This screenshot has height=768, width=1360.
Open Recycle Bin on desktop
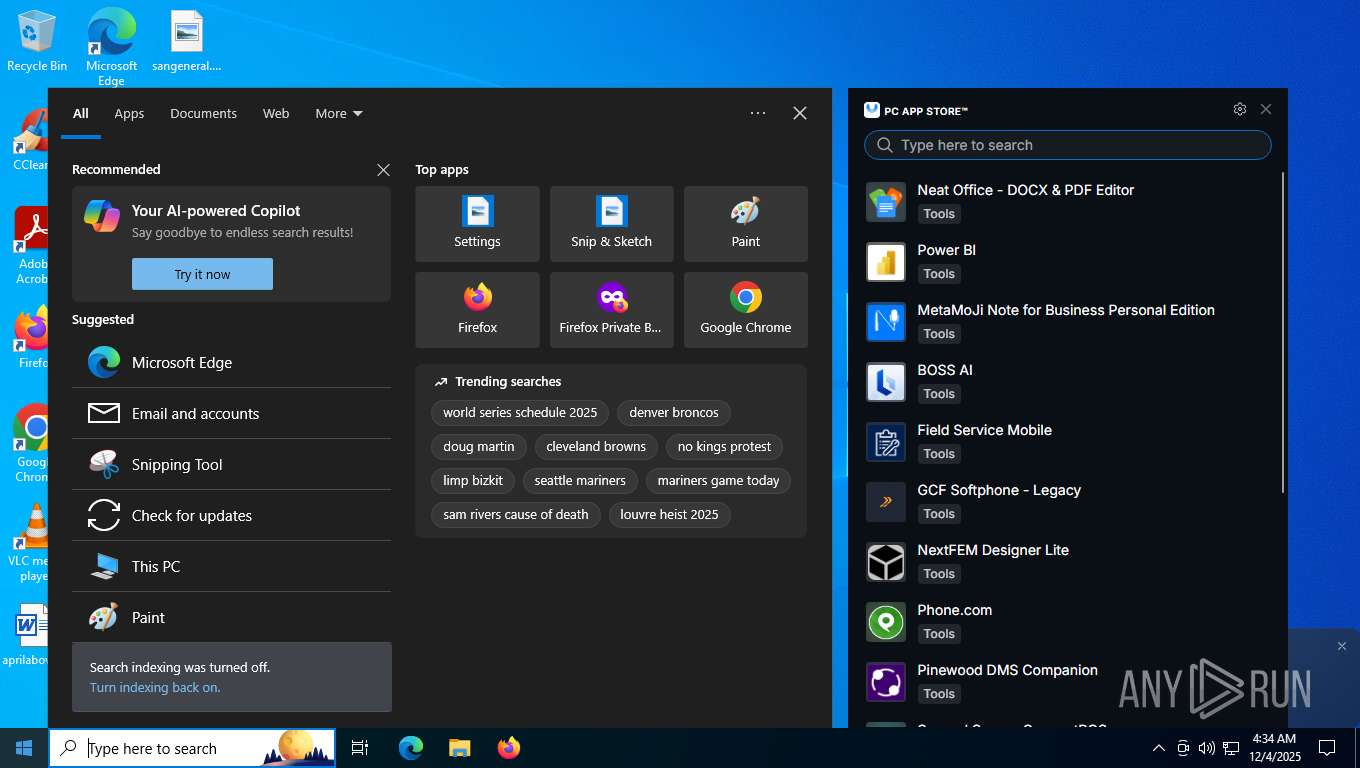tap(37, 41)
